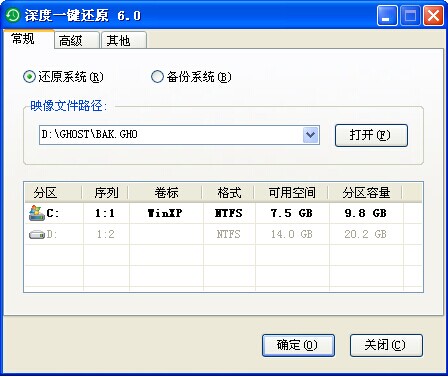This screenshot has width=448, height=377.
Task: Close the window with the red X
Action: 433,15
